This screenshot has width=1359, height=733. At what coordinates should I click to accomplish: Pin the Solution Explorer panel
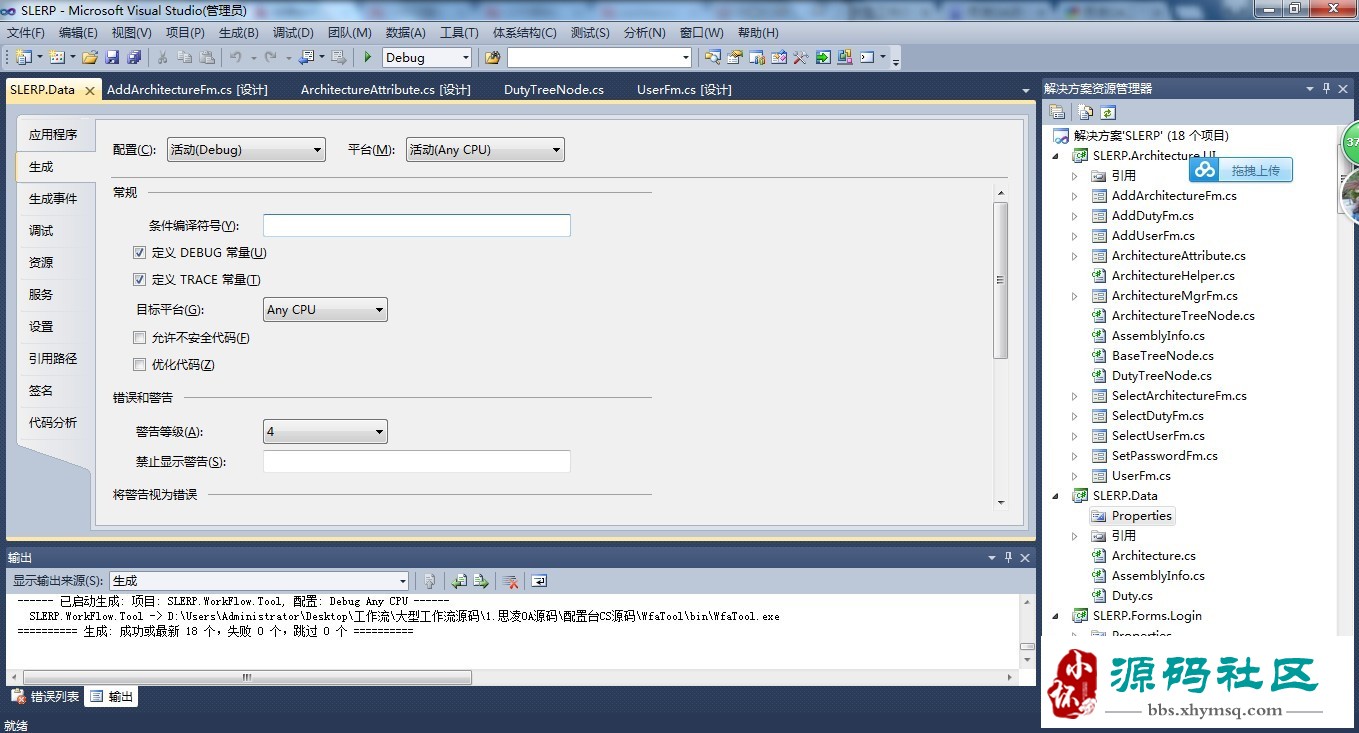coord(1327,88)
